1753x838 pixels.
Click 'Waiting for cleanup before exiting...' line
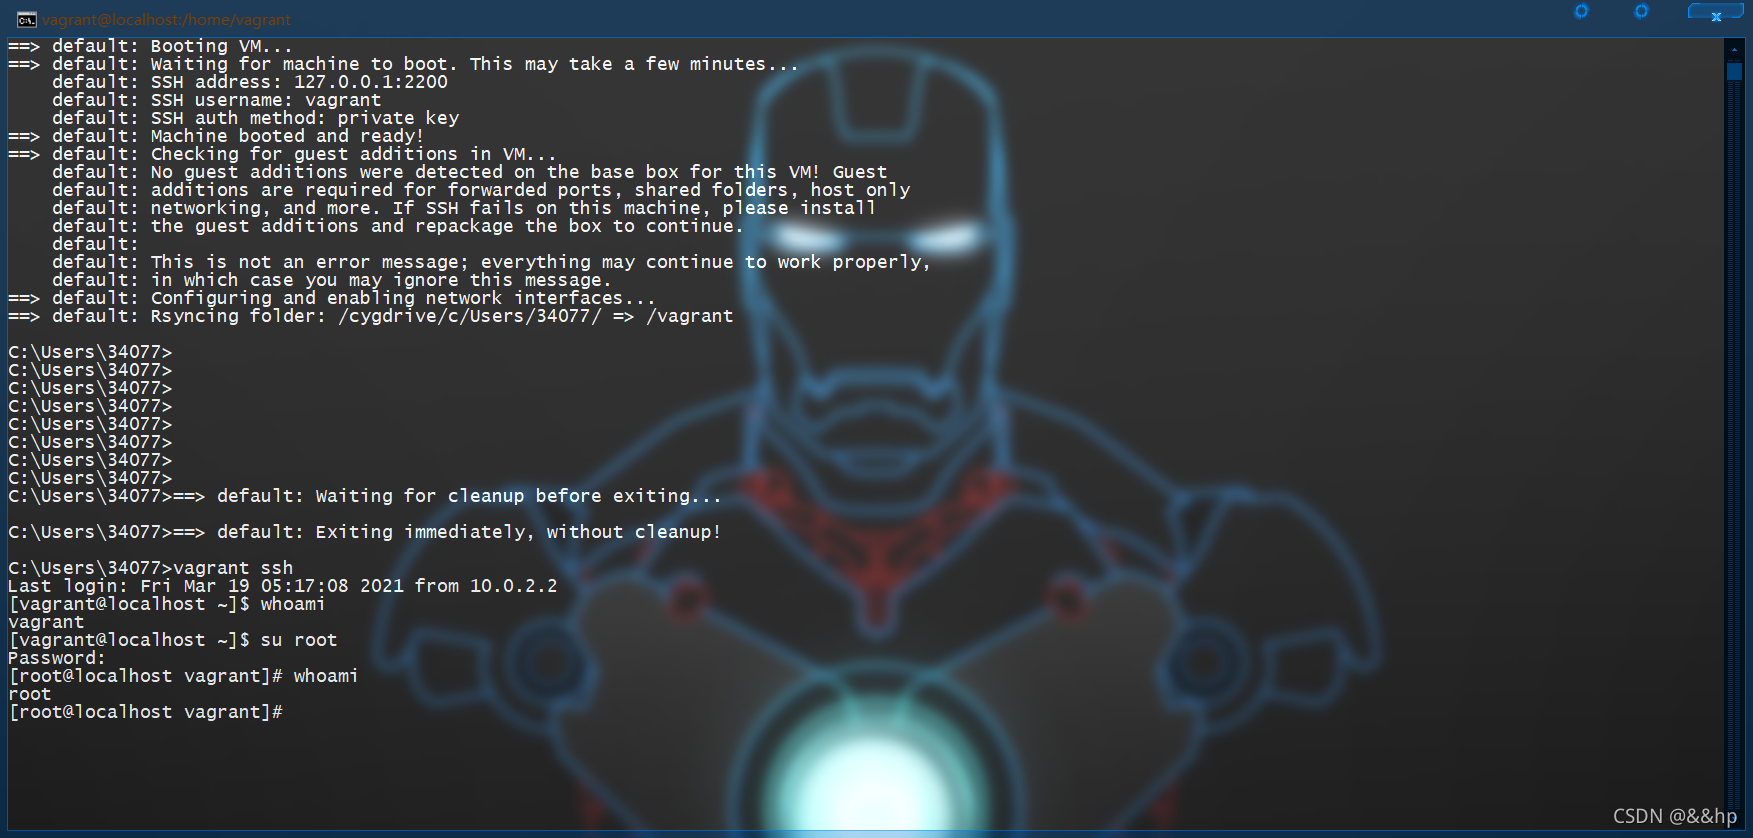(x=365, y=496)
